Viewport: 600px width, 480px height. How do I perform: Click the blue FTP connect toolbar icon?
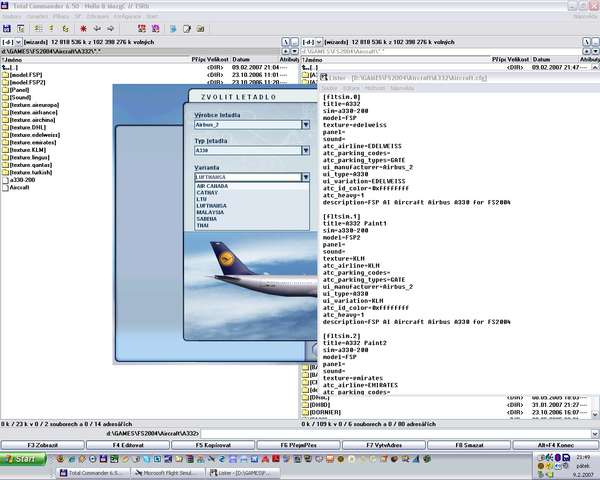[x=173, y=29]
